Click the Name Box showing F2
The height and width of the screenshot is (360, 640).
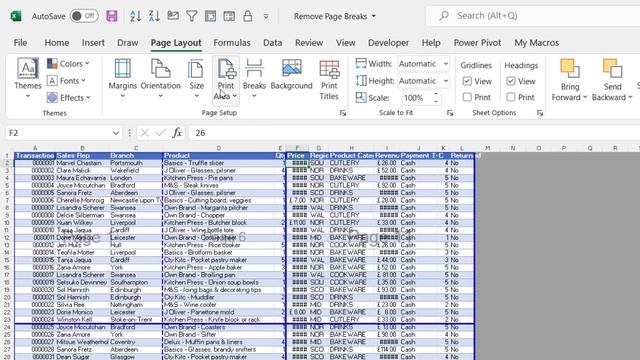point(58,133)
